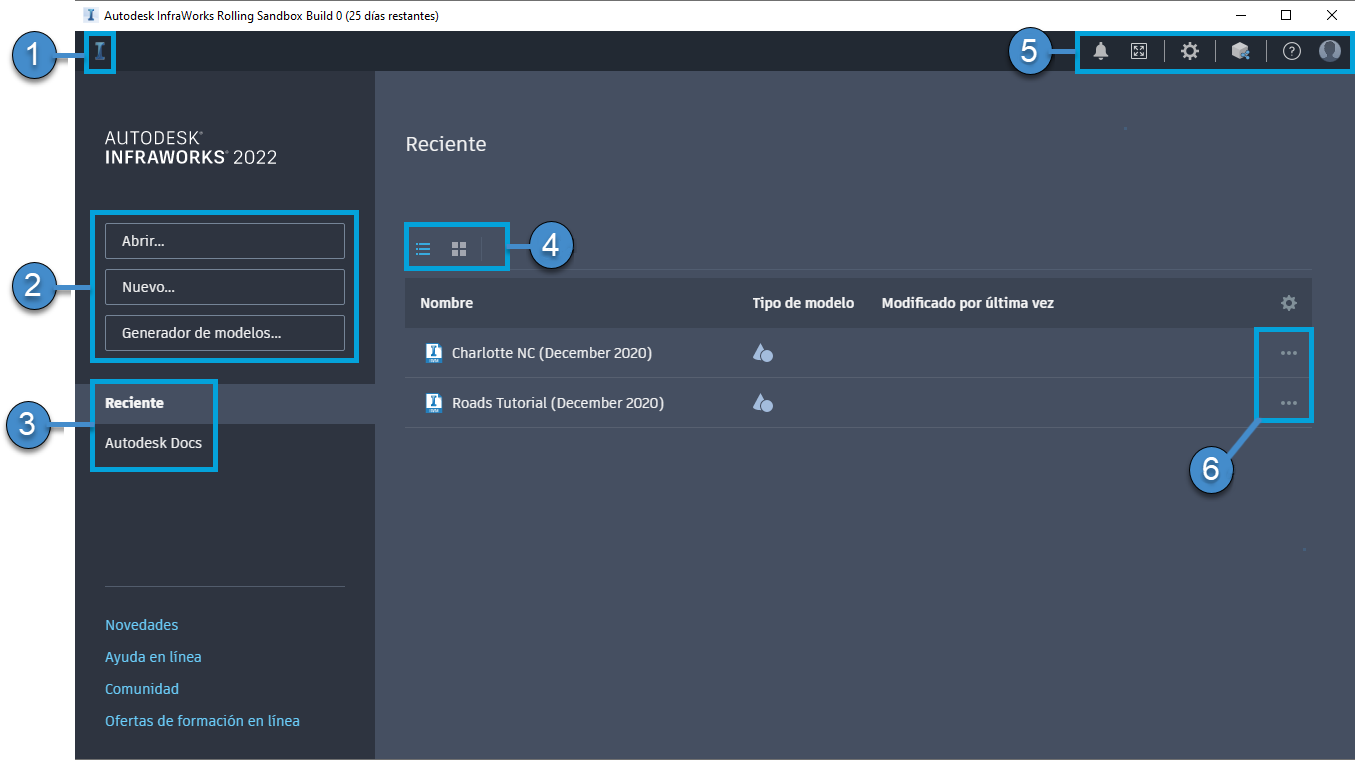Select Autodesk Docs in sidebar

(153, 442)
